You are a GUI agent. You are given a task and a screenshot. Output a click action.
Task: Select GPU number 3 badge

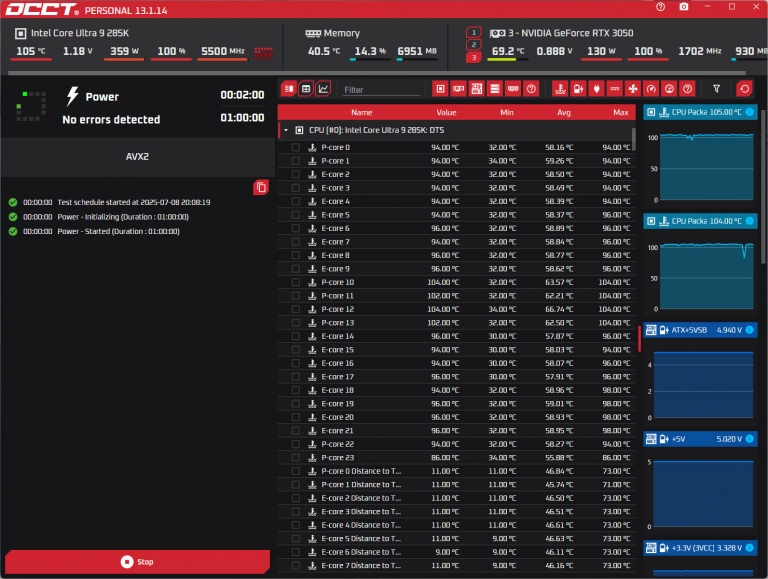(474, 57)
